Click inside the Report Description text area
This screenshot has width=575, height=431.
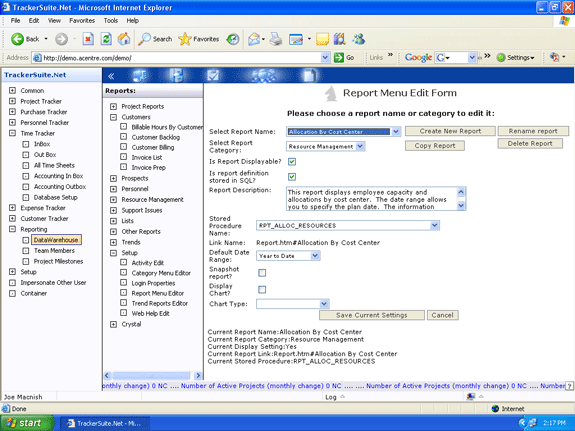(371, 199)
